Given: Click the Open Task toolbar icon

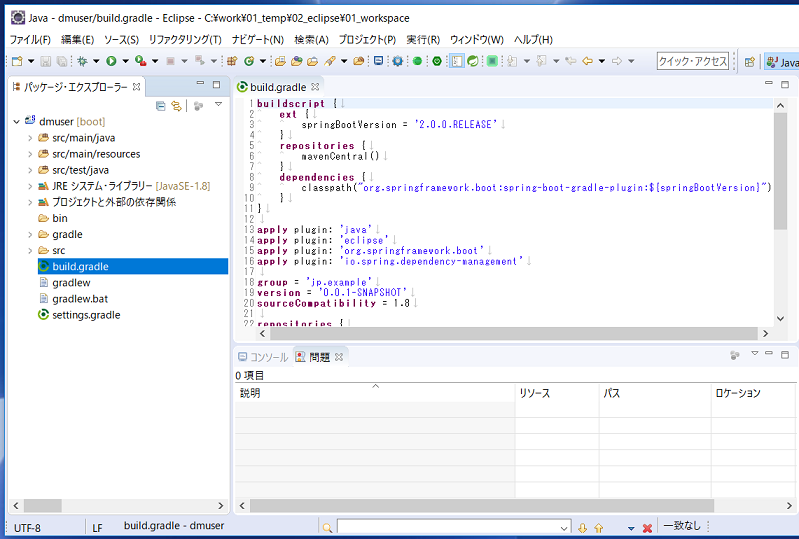Looking at the screenshot, I should (x=312, y=61).
